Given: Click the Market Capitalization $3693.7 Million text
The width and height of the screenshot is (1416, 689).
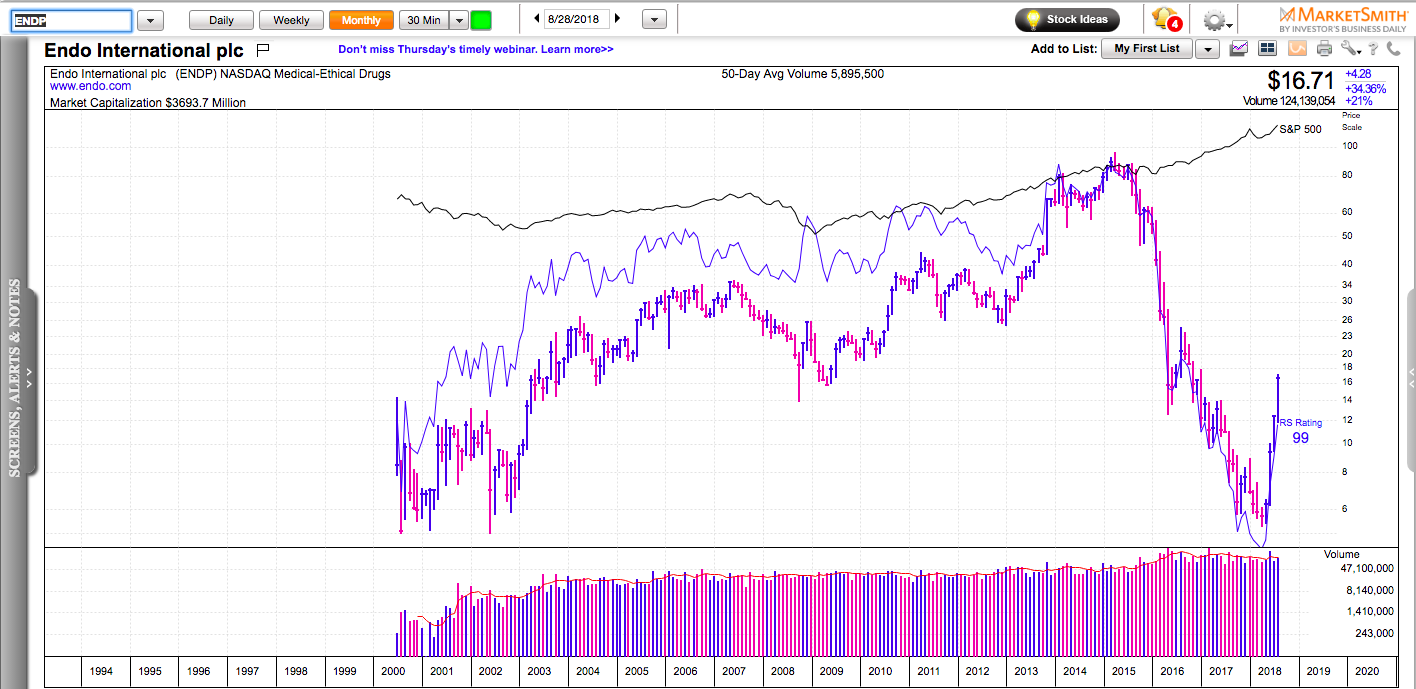Looking at the screenshot, I should click(x=148, y=102).
